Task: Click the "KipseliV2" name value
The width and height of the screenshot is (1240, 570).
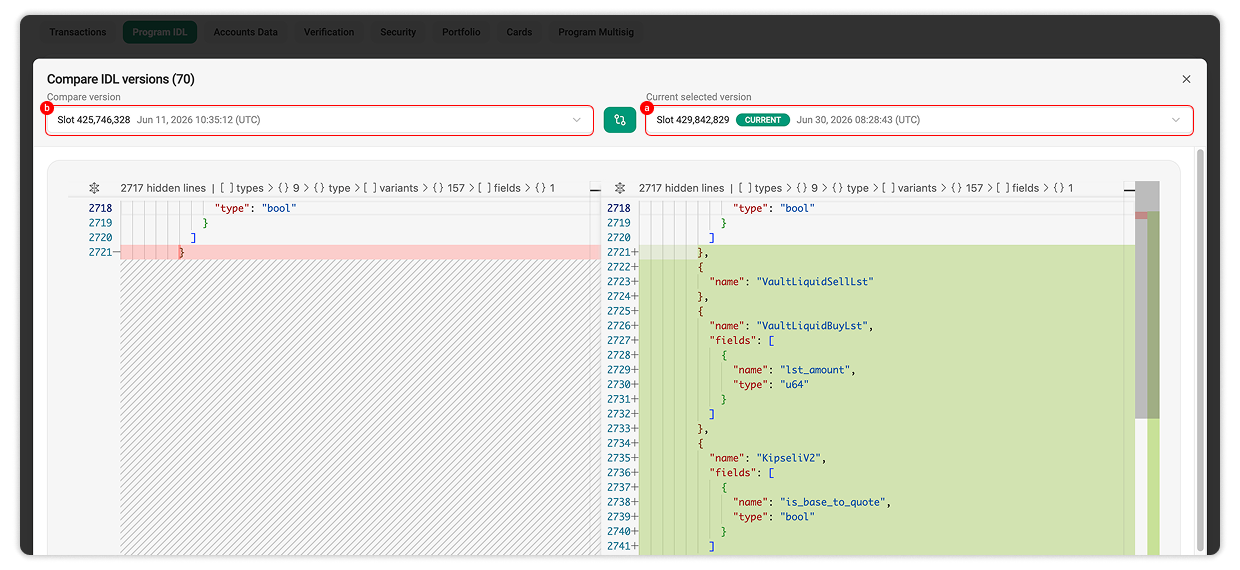Action: 790,458
